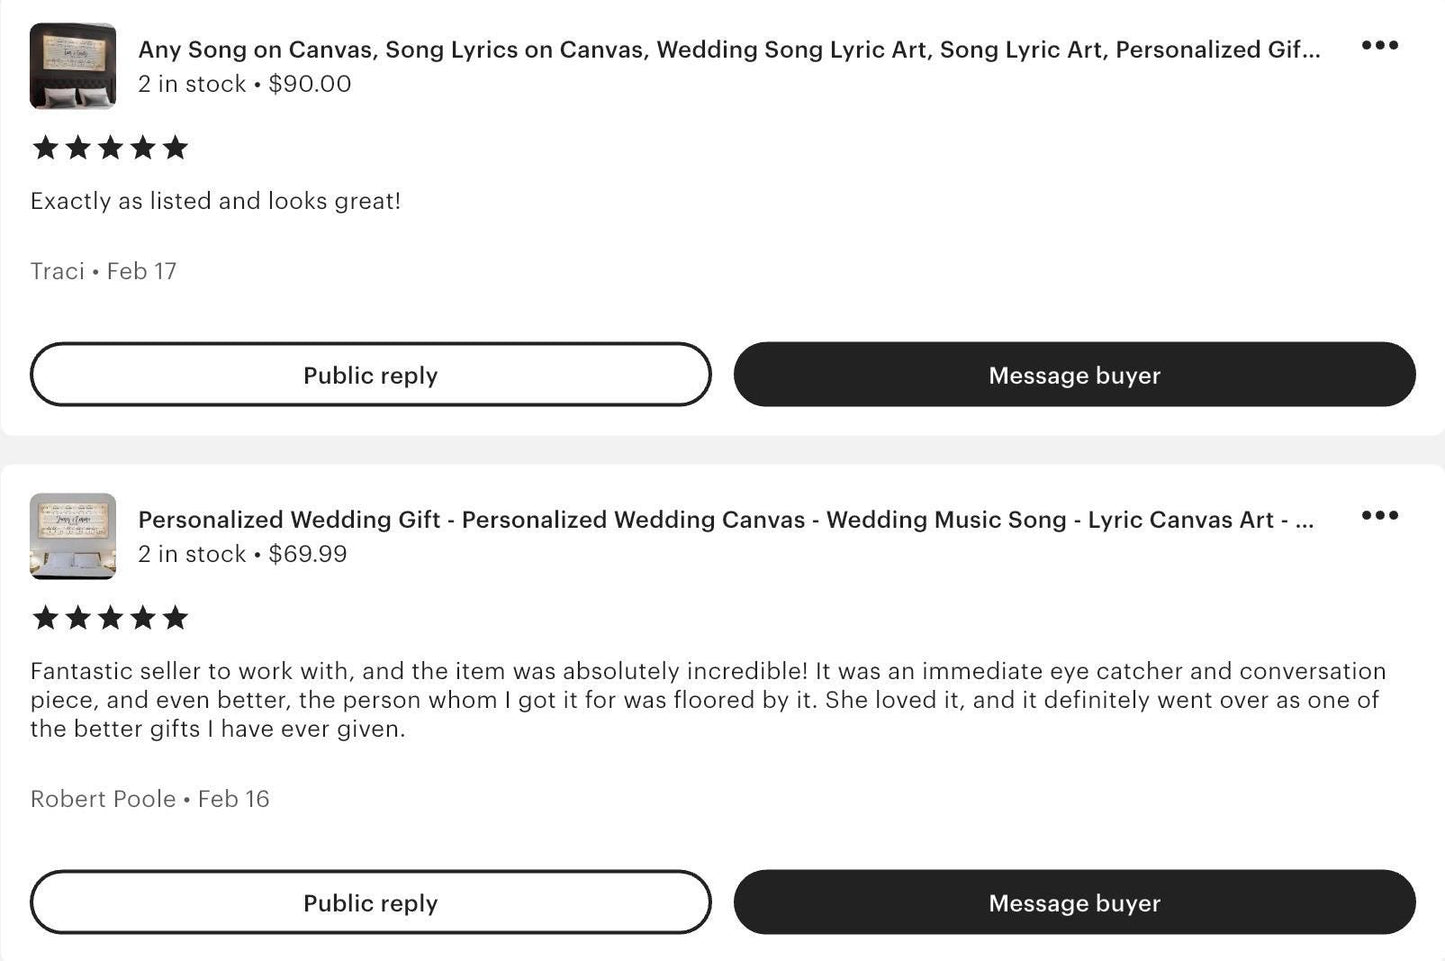This screenshot has width=1445, height=961.
Task: Open options menu for Traci's review
Action: (1380, 45)
